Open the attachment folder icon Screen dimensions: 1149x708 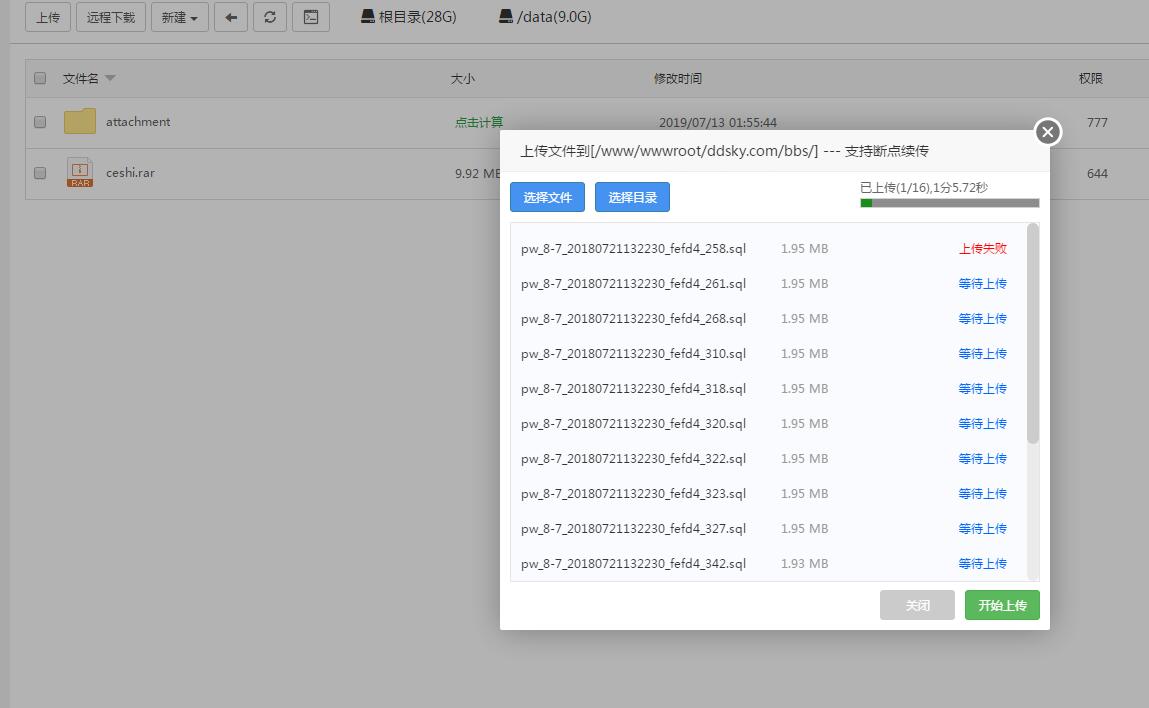point(78,121)
